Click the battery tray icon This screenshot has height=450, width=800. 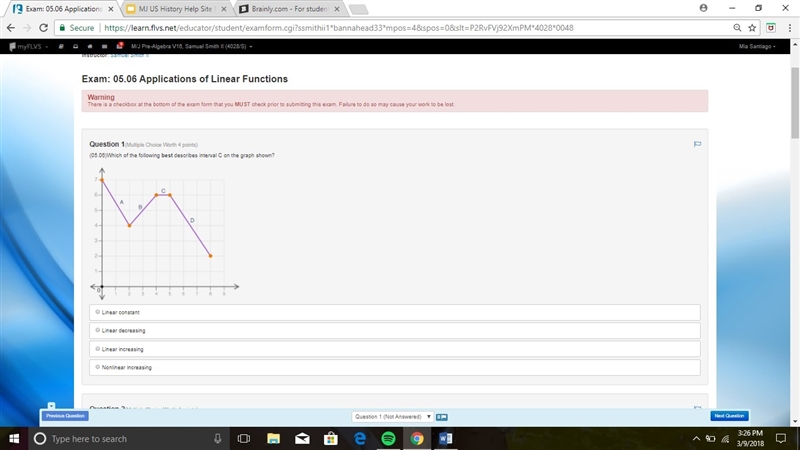(711, 439)
